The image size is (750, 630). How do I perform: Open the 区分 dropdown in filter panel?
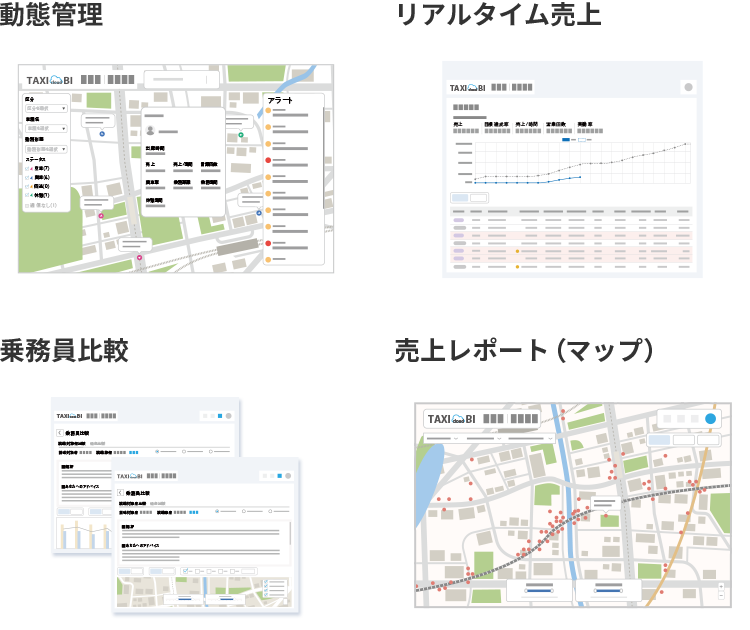[x=46, y=108]
